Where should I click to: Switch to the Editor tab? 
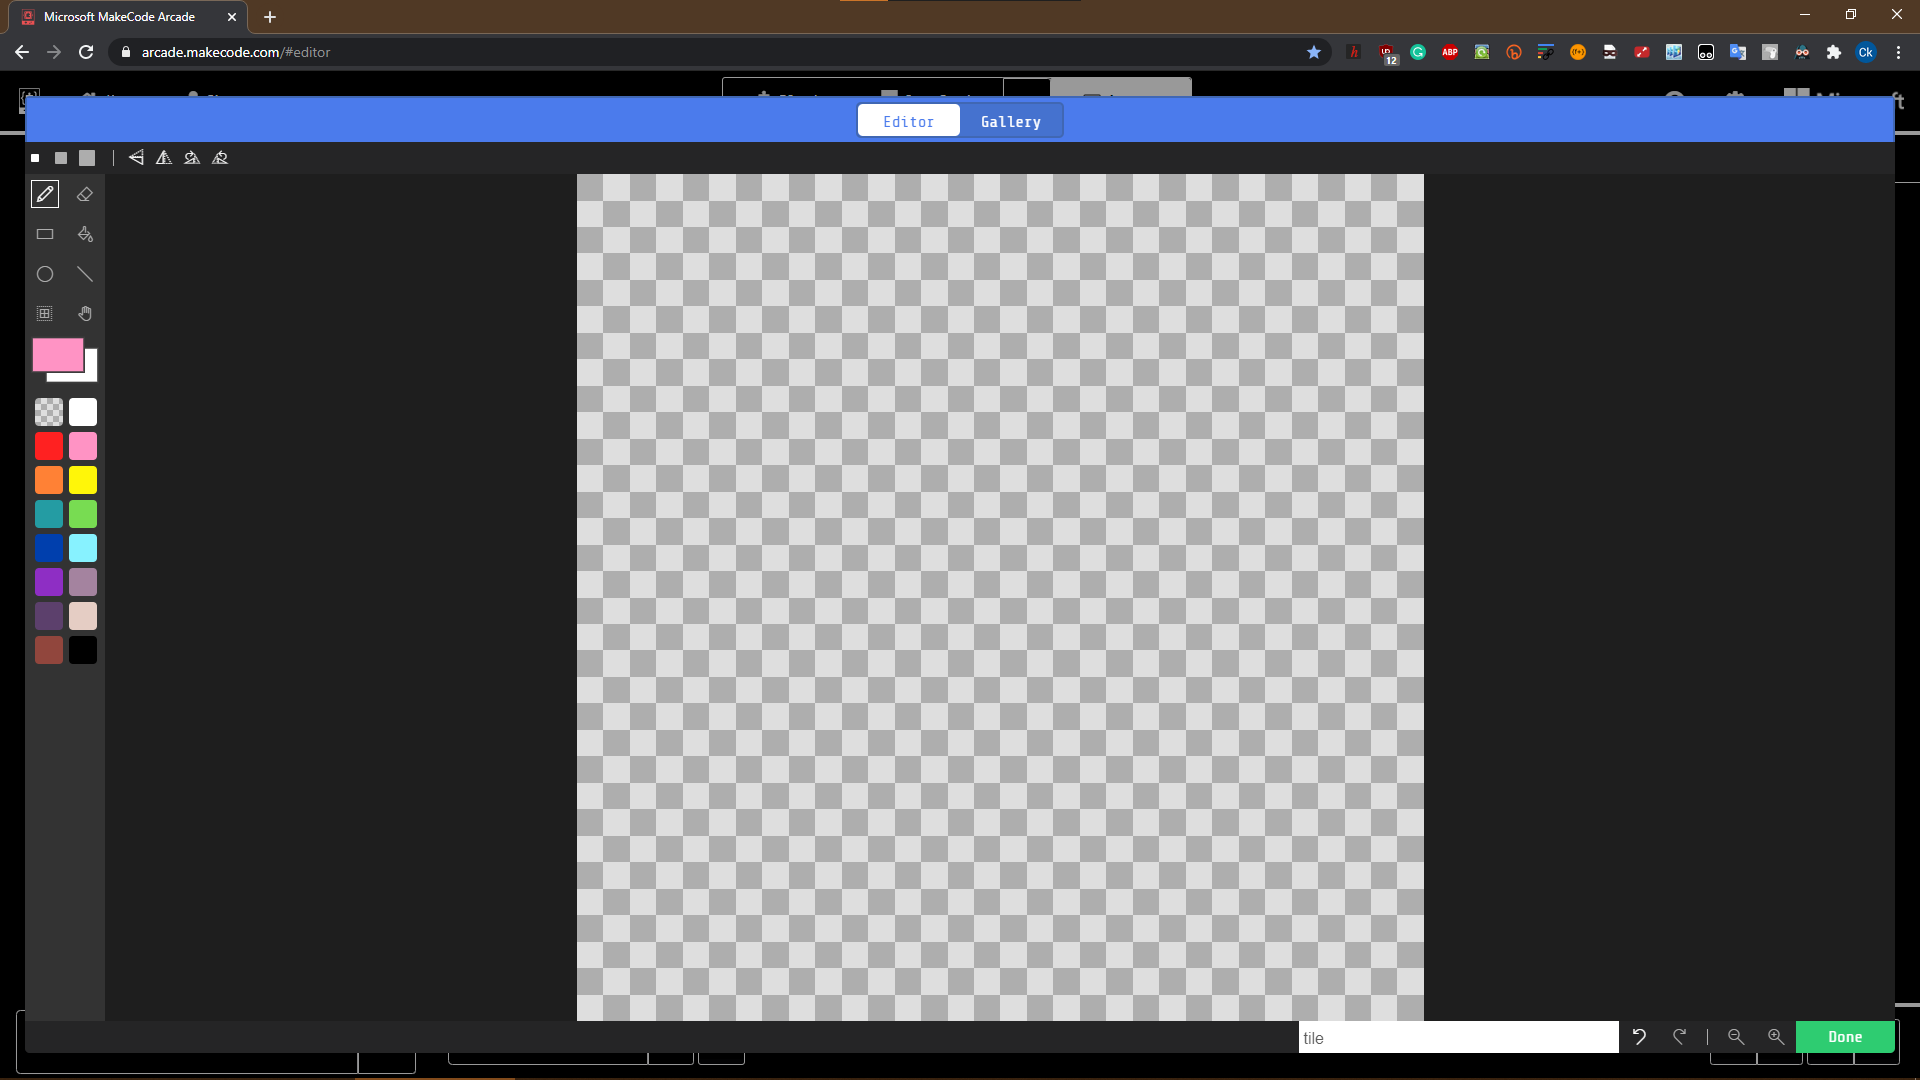pyautogui.click(x=907, y=120)
